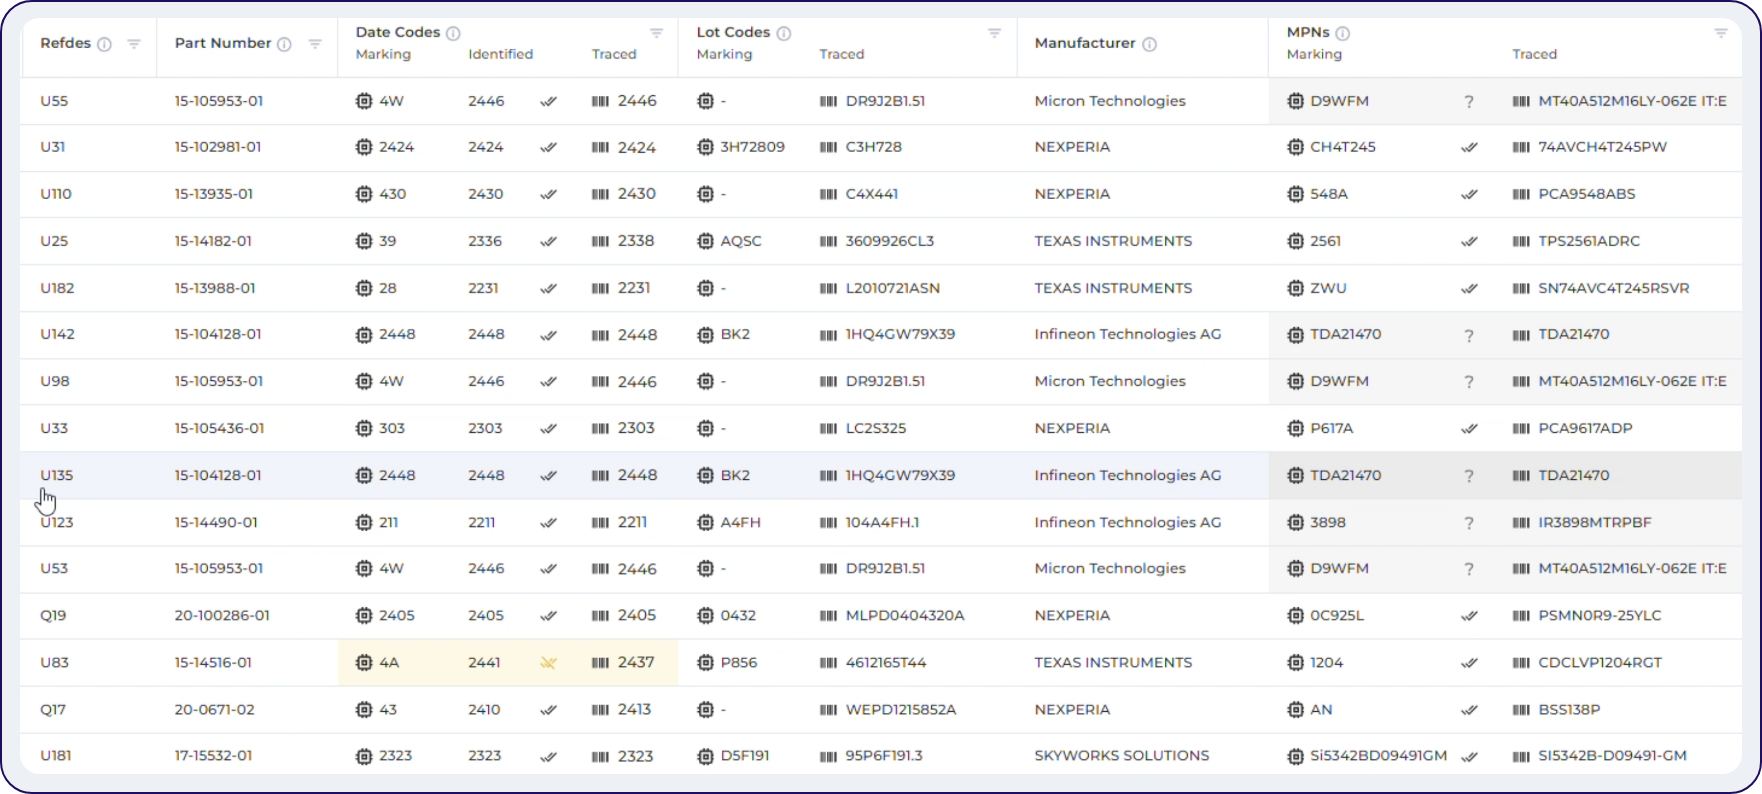The image size is (1762, 794).
Task: Click the question mark icon in row U55
Action: [1468, 102]
